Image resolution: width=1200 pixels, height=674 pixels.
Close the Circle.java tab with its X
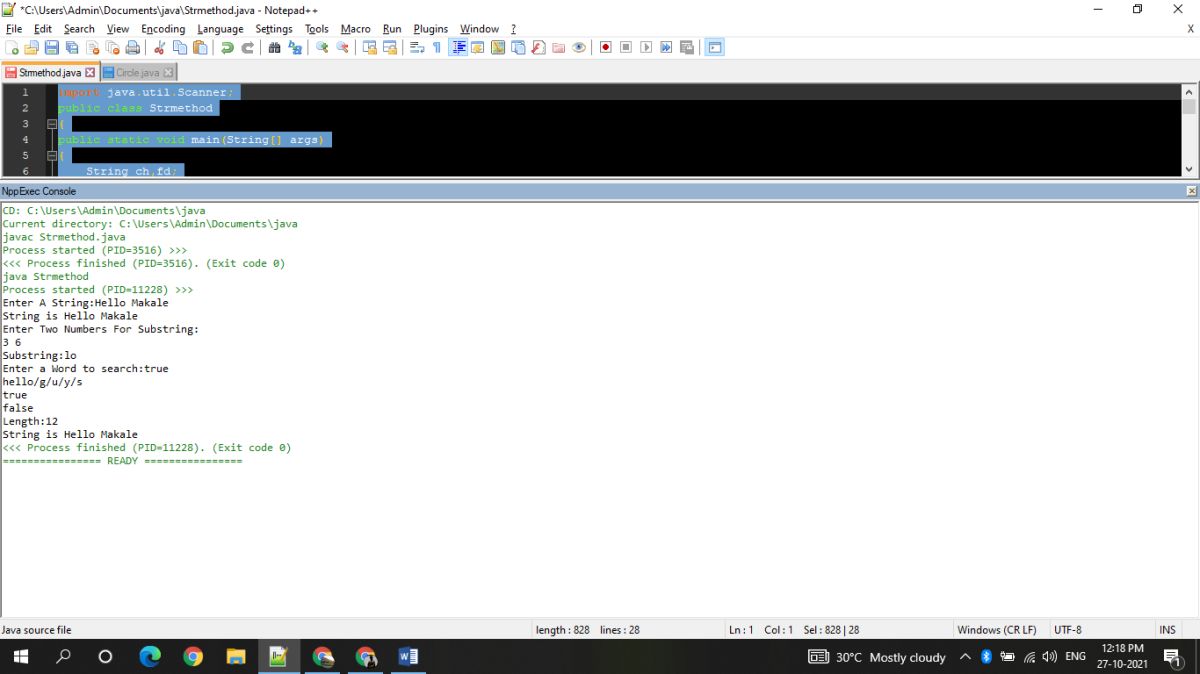click(x=168, y=73)
